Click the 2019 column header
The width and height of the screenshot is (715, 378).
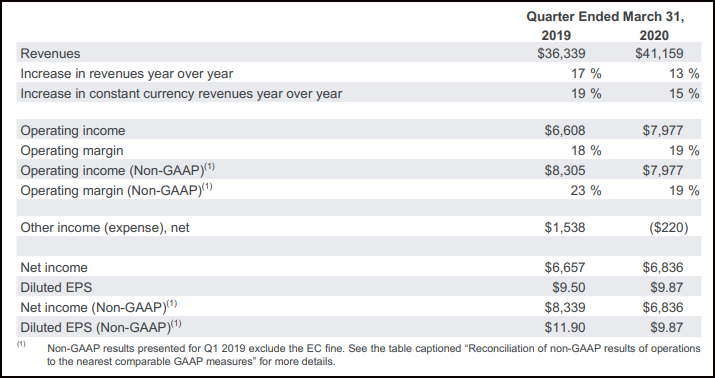[x=556, y=35]
